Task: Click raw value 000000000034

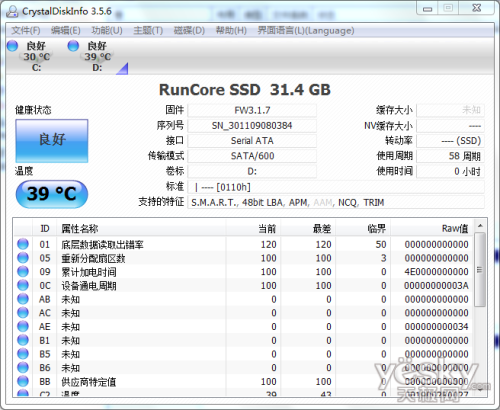Action: [436, 326]
